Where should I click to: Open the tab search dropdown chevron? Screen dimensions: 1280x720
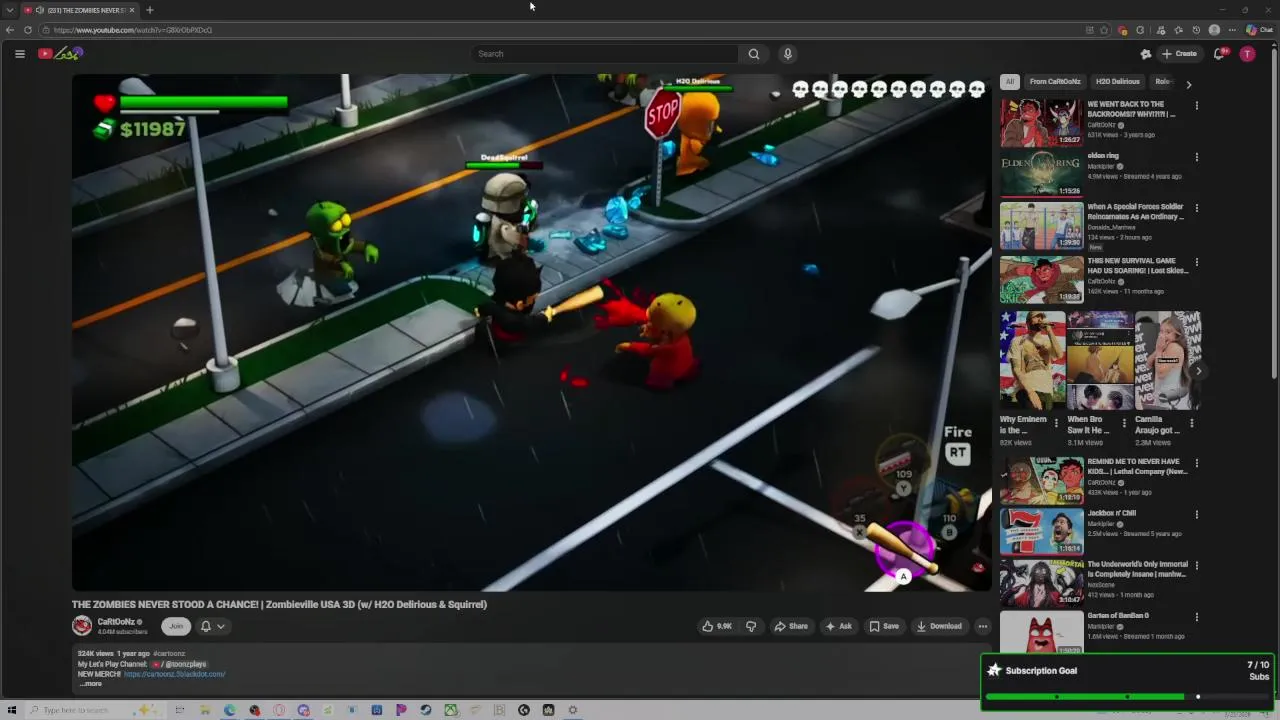point(10,10)
